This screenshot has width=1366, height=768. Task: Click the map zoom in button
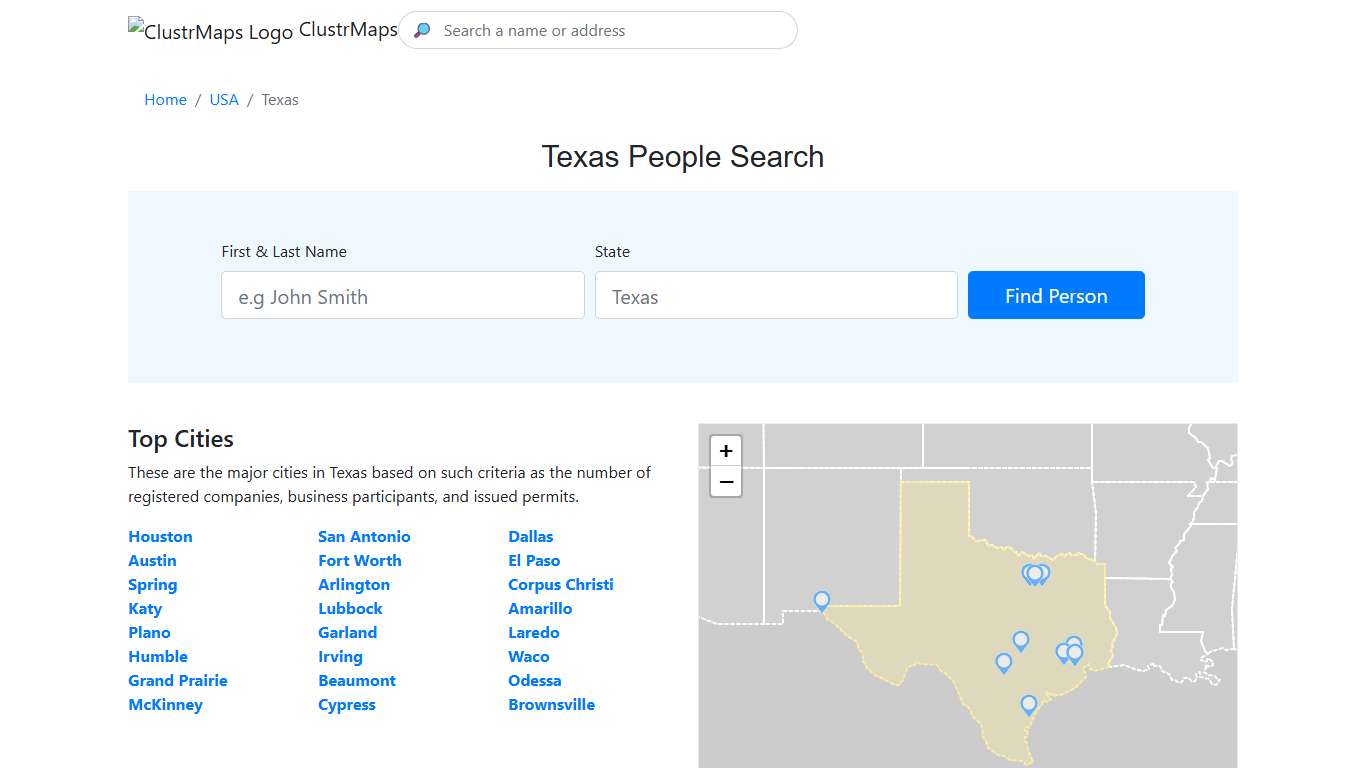[725, 450]
